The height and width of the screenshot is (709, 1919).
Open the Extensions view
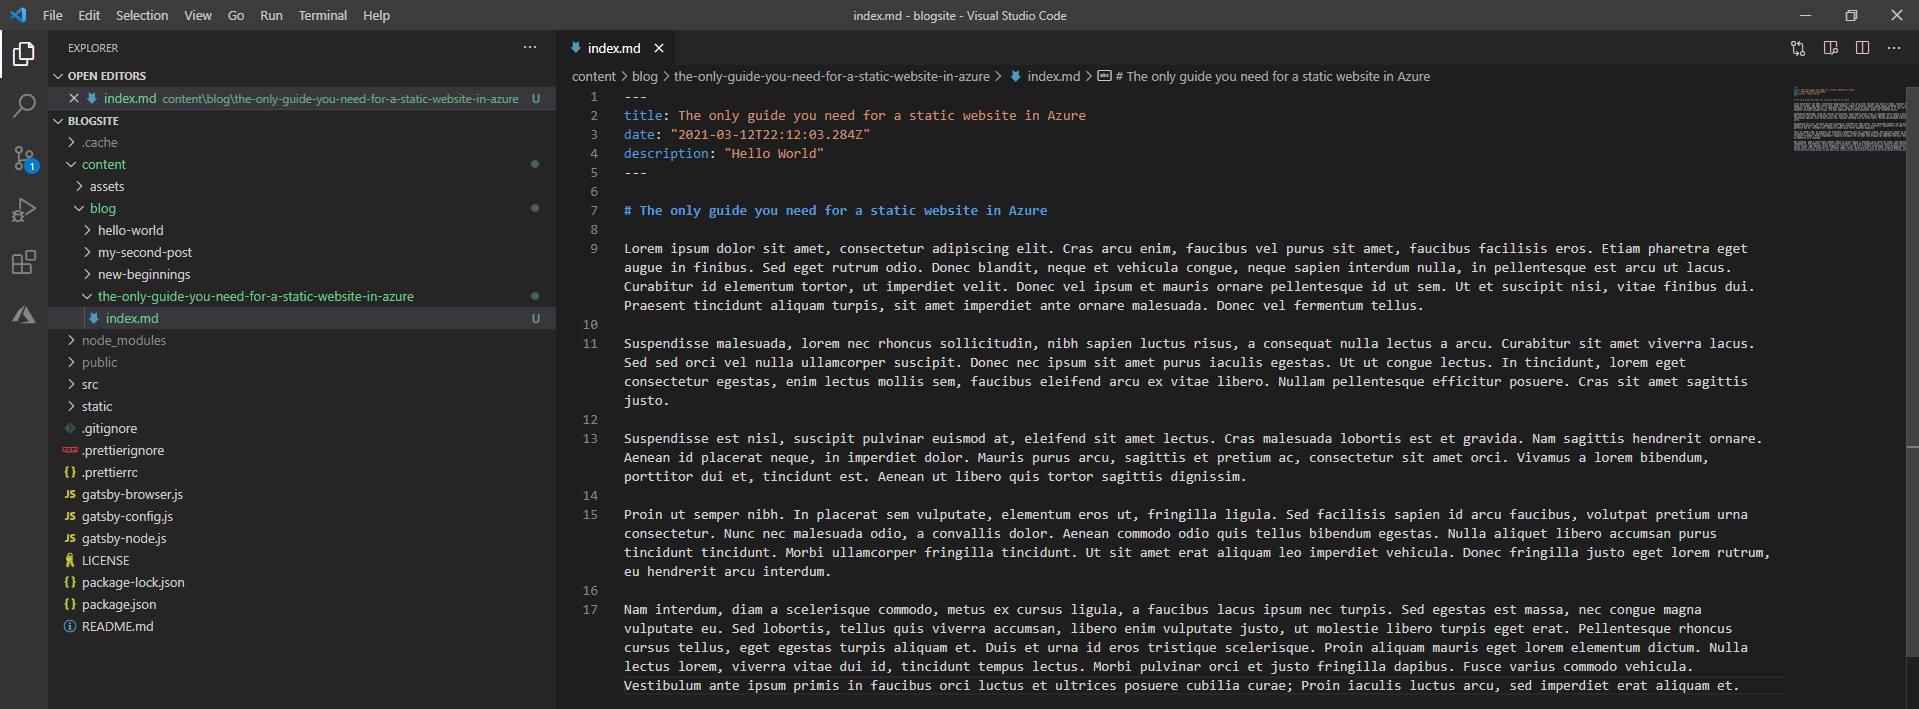[x=24, y=263]
